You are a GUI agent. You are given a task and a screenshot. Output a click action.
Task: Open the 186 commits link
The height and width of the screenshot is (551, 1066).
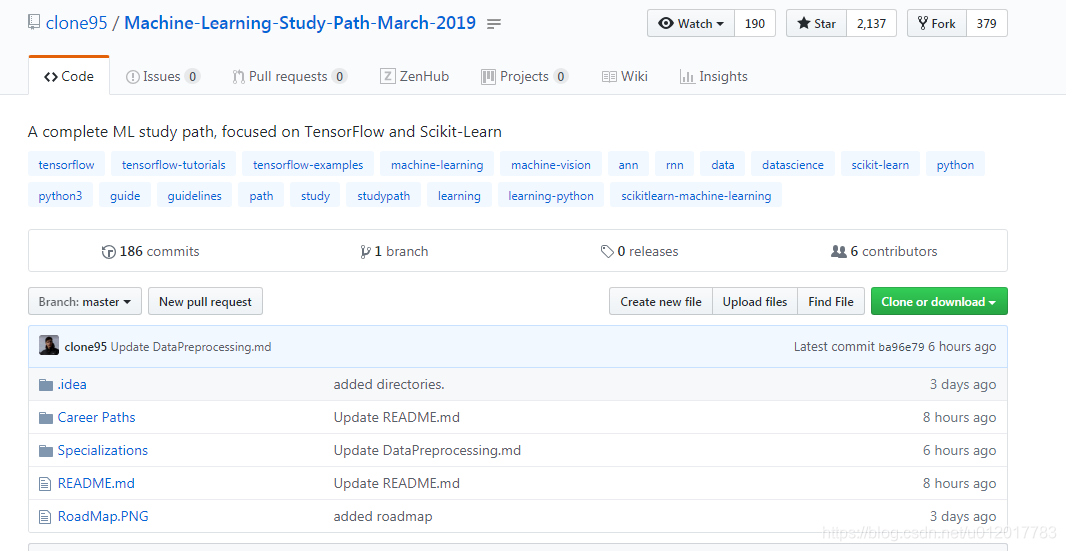tap(151, 252)
